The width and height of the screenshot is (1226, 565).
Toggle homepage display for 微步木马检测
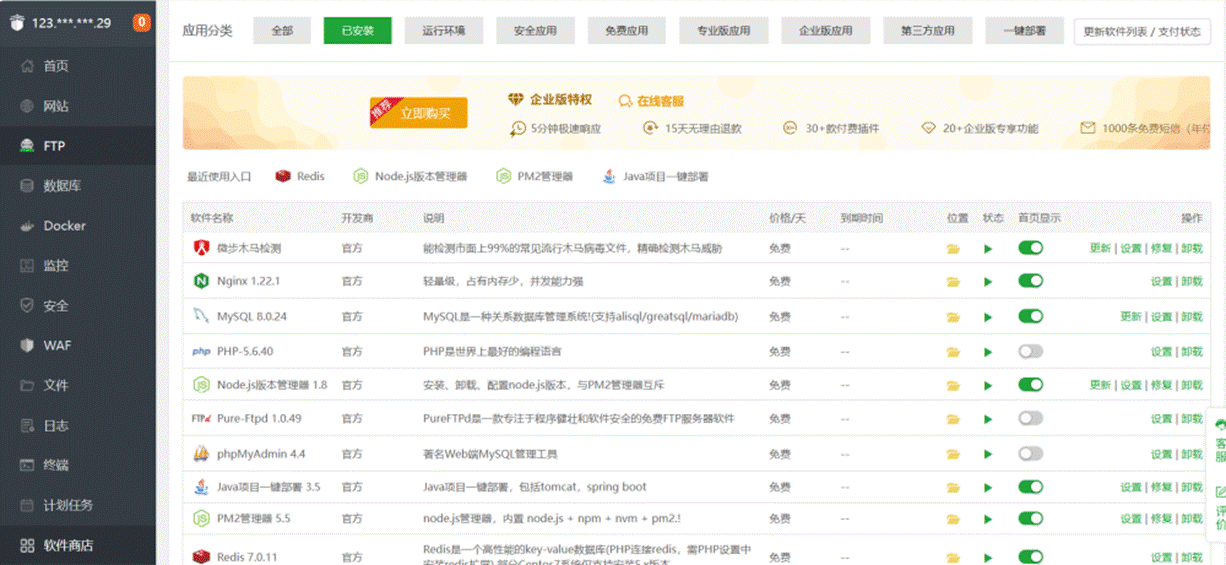[1030, 248]
